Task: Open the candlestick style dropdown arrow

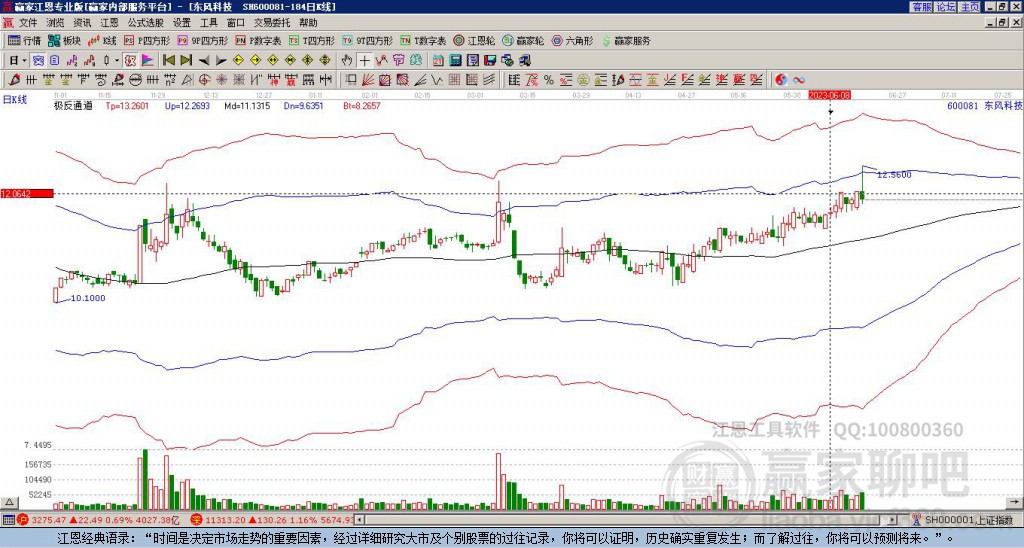Action: coord(117,61)
